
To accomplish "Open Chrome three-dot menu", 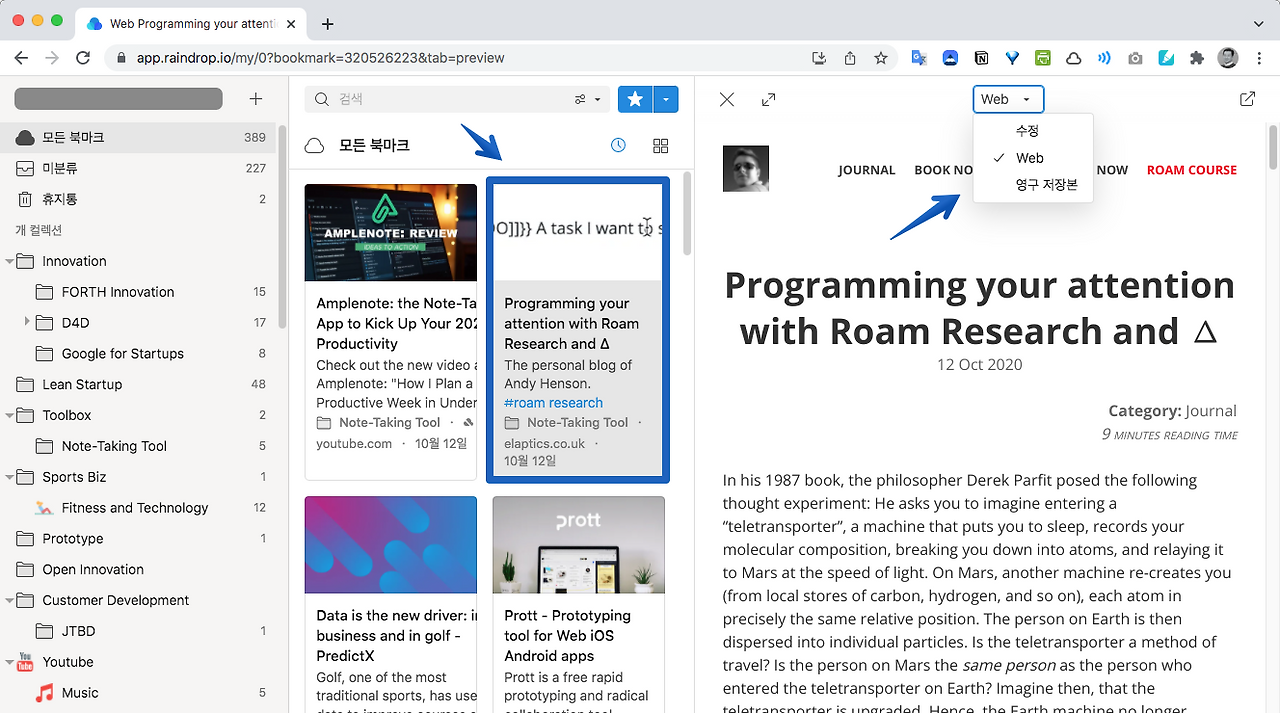I will tap(1259, 58).
